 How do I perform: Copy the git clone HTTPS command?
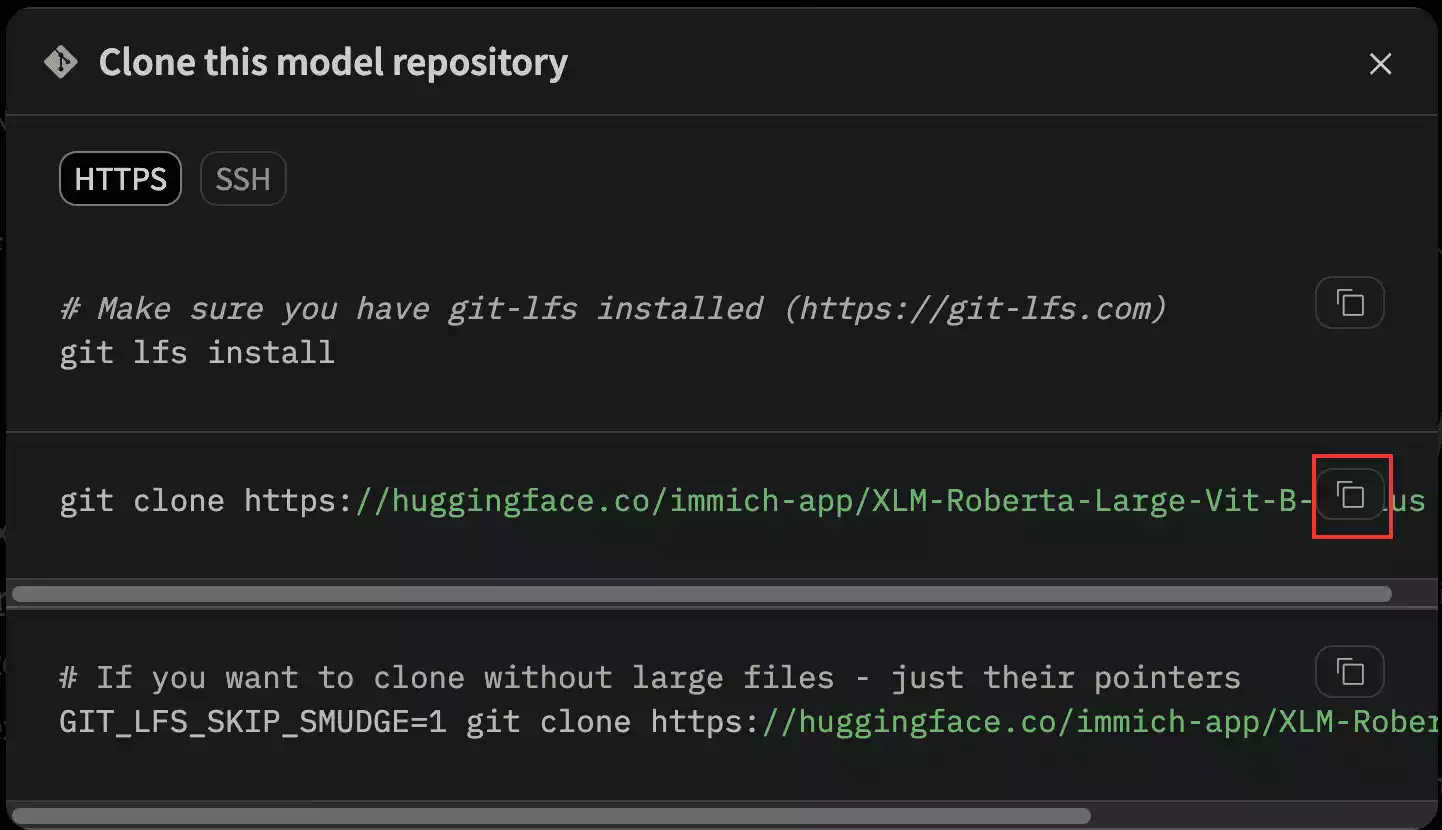pyautogui.click(x=1350, y=494)
